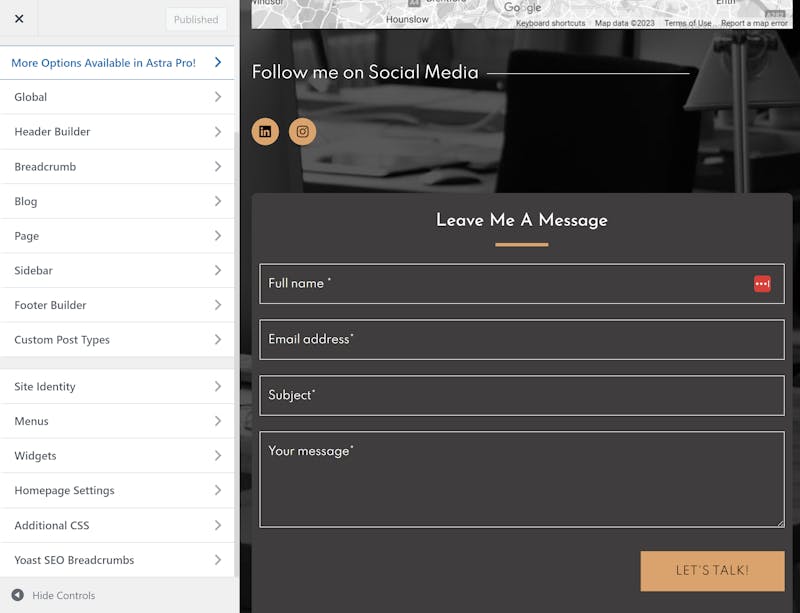
Task: Open the LinkedIn social icon
Action: point(265,132)
